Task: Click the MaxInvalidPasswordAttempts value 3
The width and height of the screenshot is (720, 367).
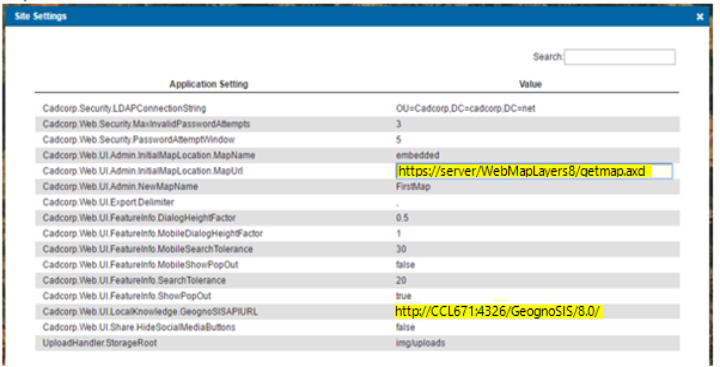Action: (399, 124)
